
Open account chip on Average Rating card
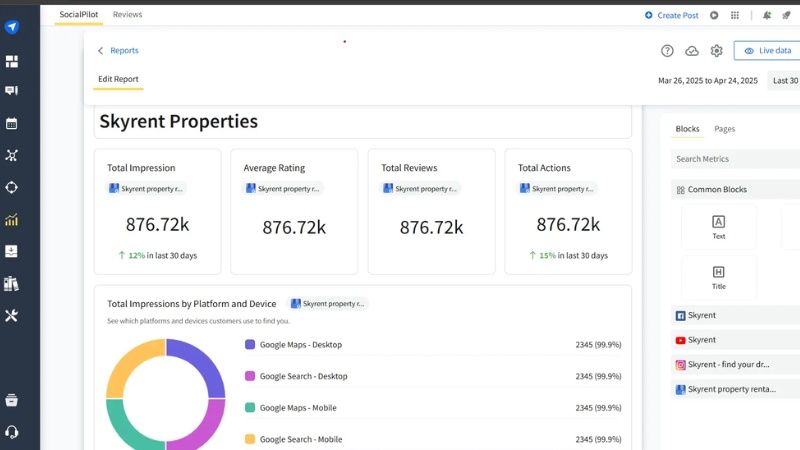(283, 188)
